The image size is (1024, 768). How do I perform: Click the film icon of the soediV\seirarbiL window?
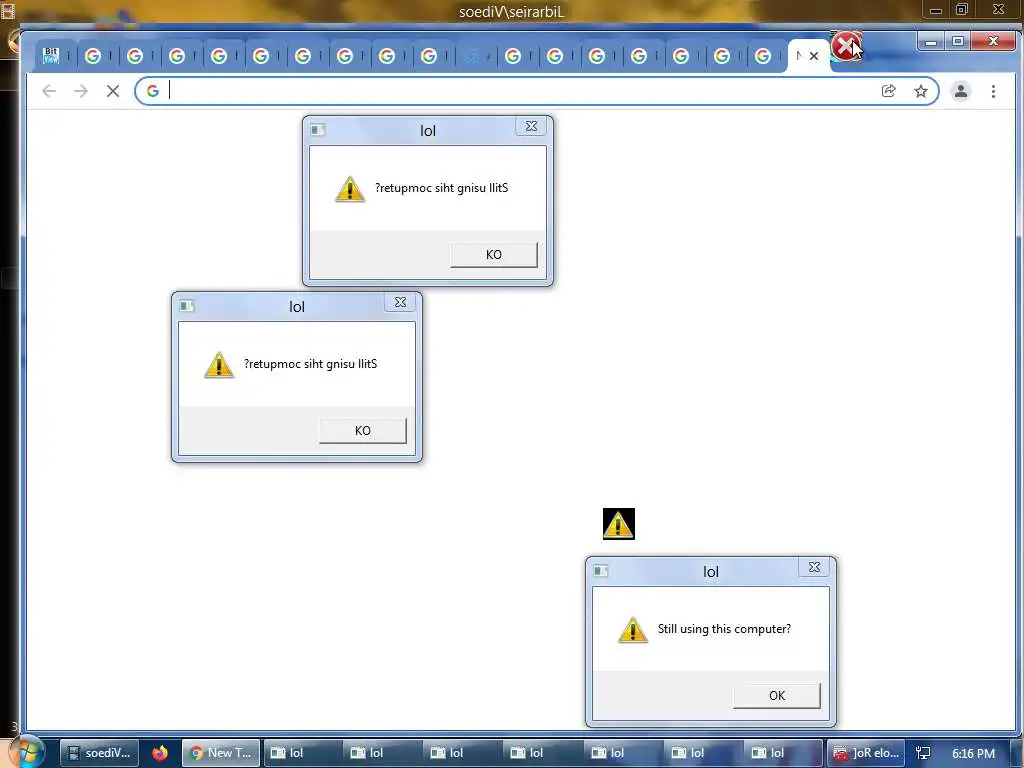(8, 10)
